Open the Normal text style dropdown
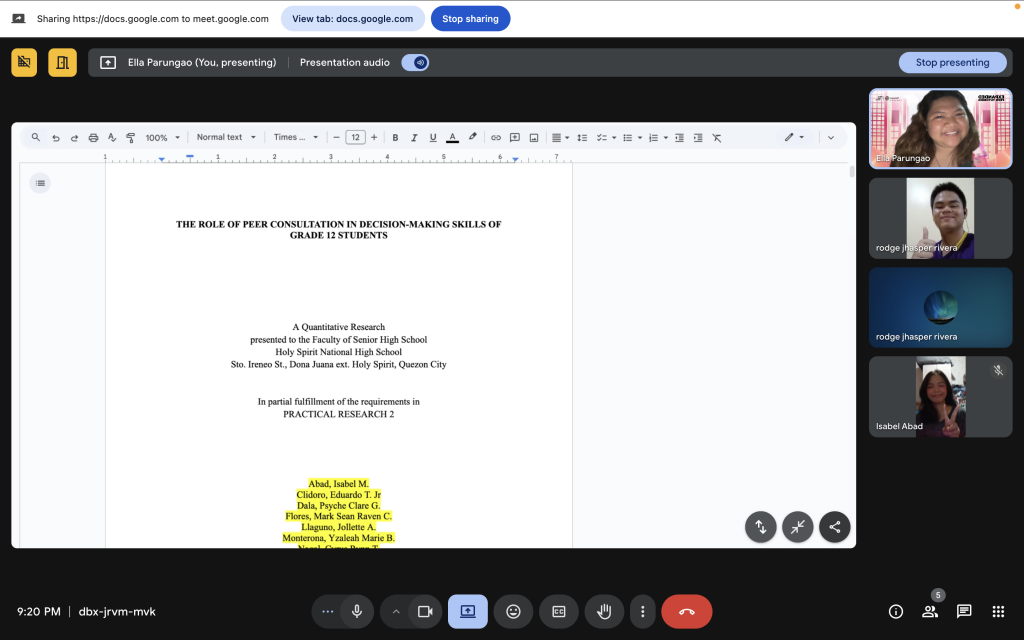This screenshot has width=1024, height=640. point(226,138)
